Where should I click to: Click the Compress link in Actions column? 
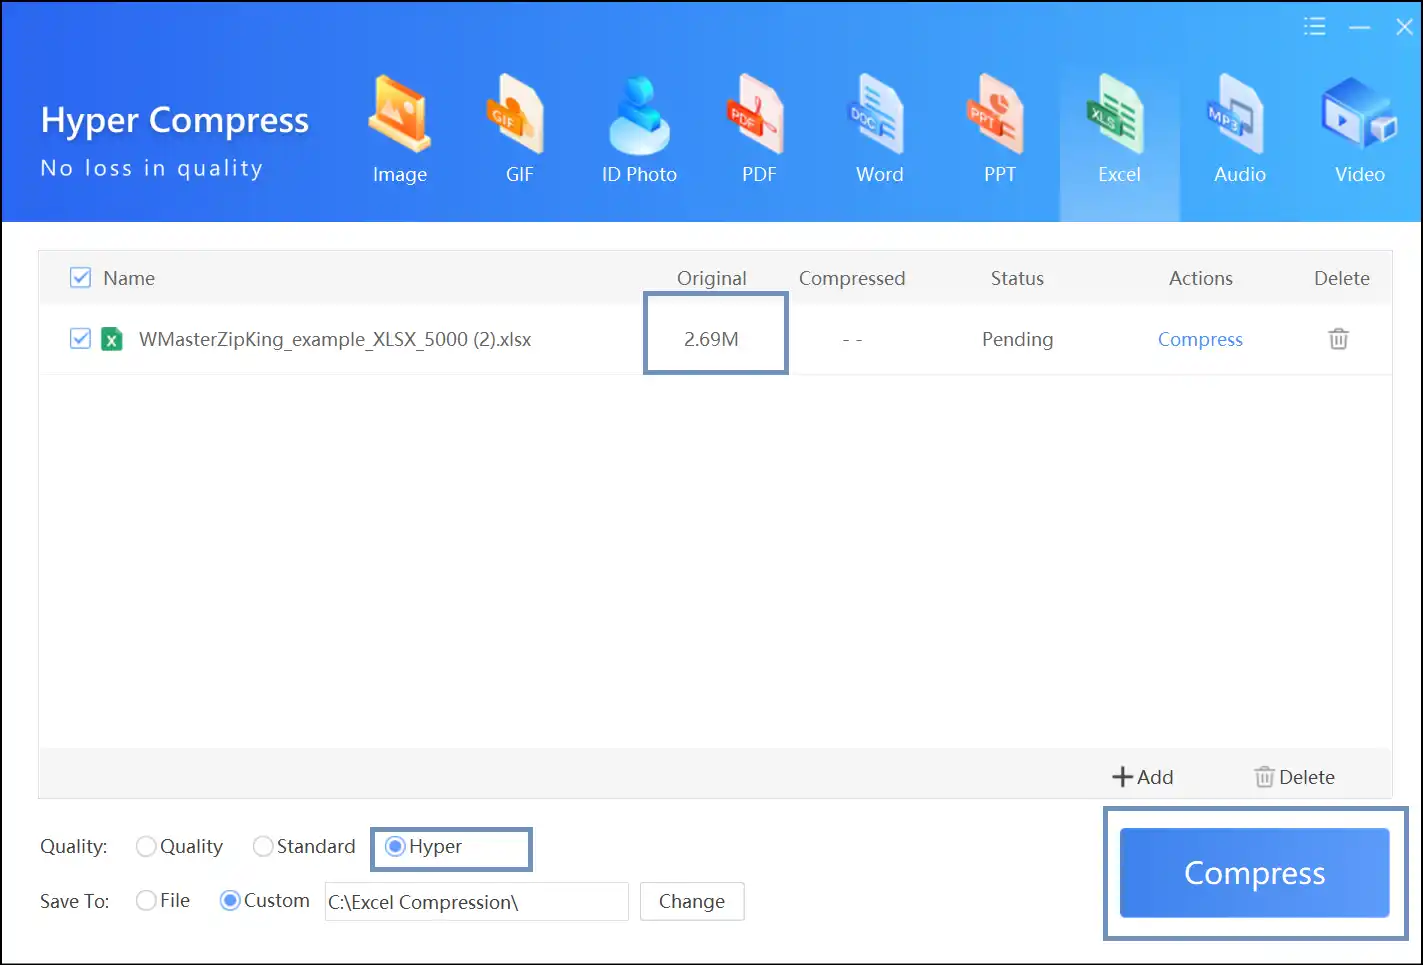[x=1200, y=339]
